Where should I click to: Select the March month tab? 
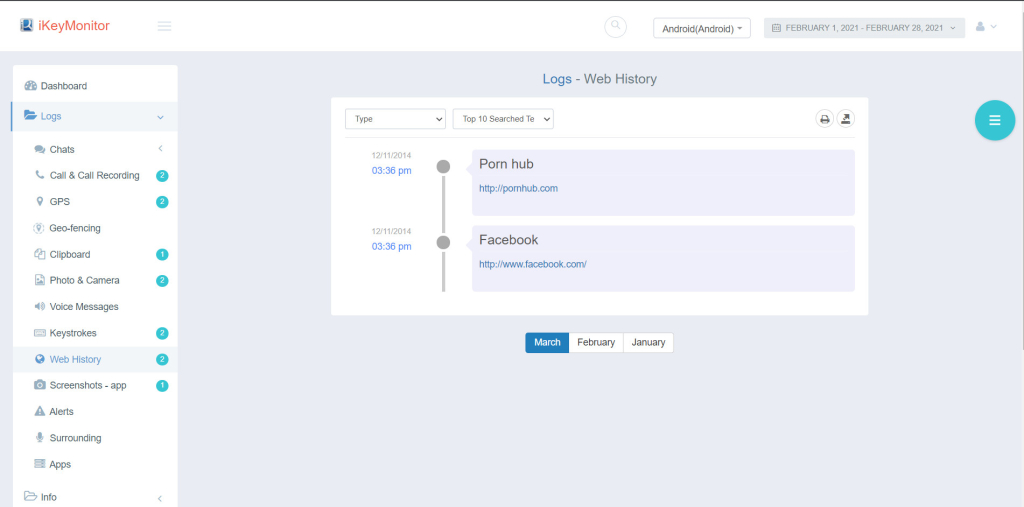(547, 342)
